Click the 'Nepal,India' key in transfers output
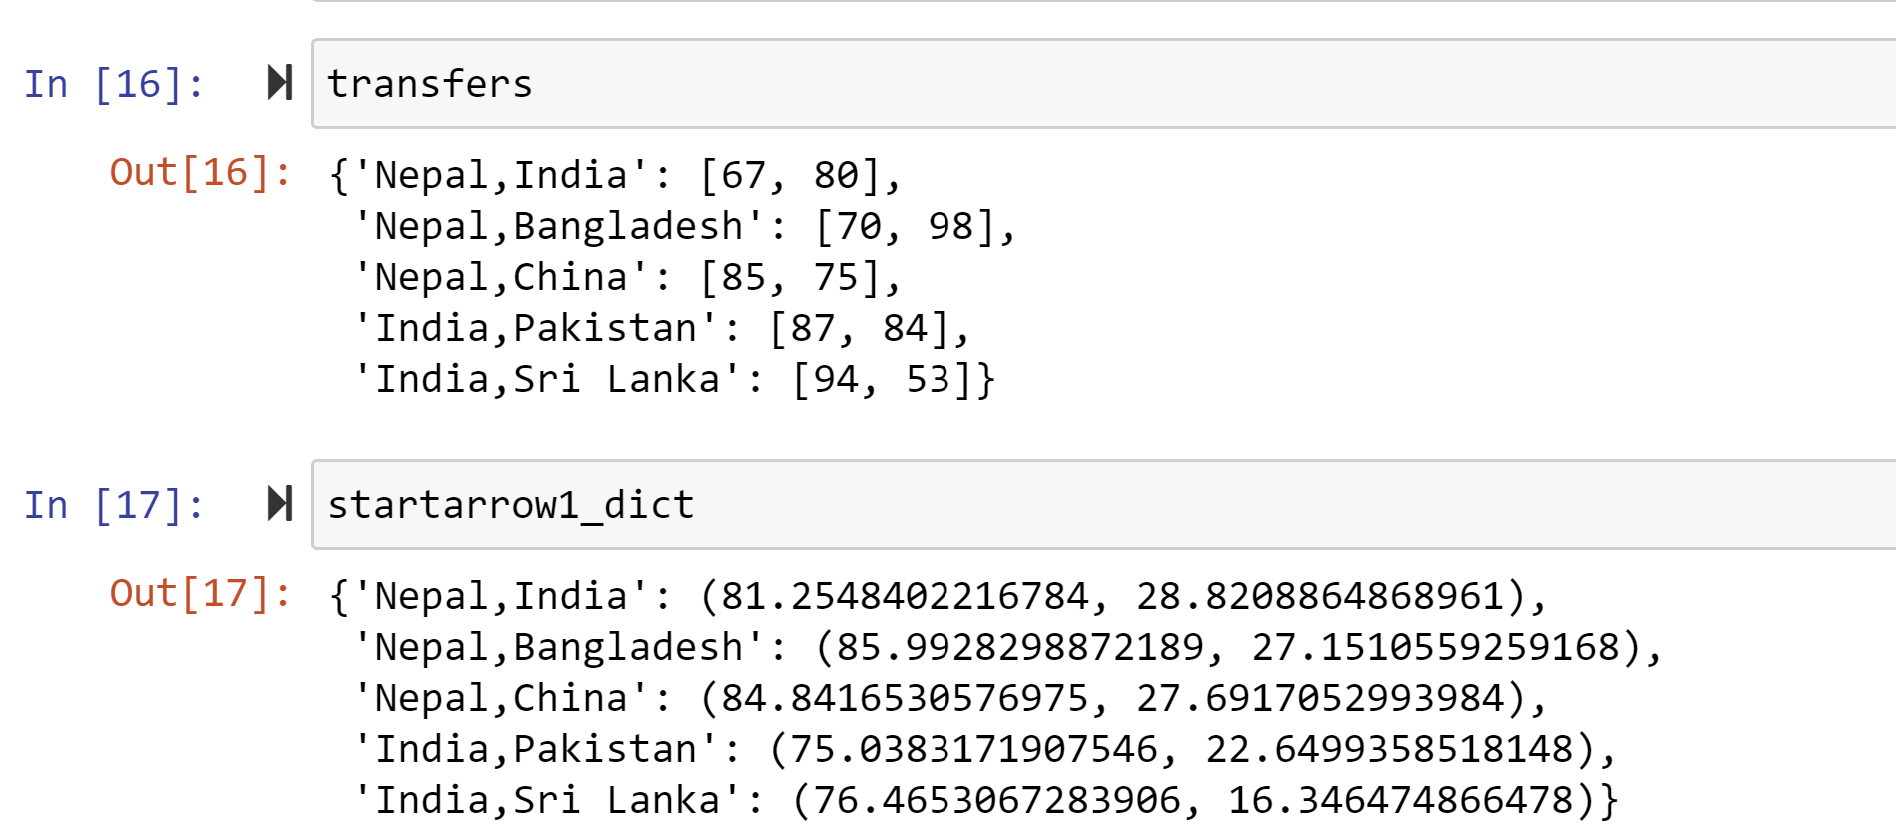Screen dimensions: 1896x834 click(x=499, y=176)
